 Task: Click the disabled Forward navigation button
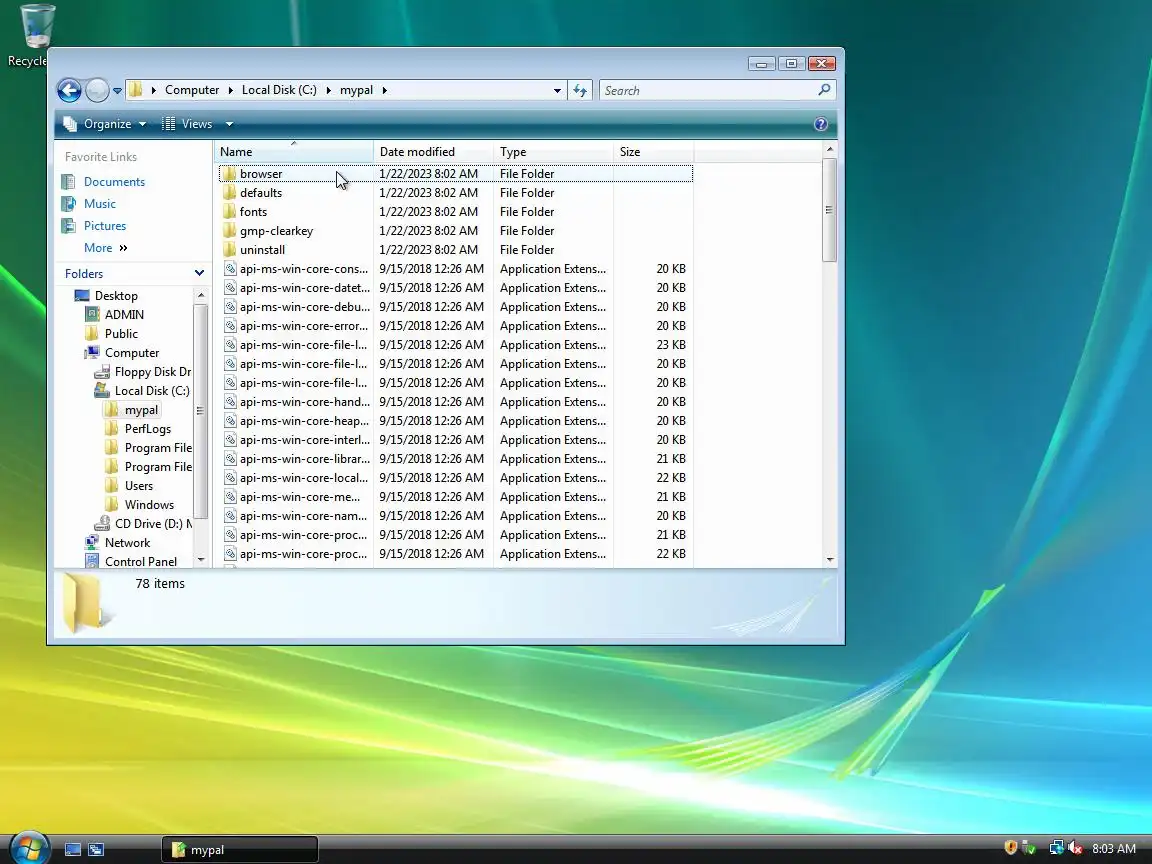point(97,90)
